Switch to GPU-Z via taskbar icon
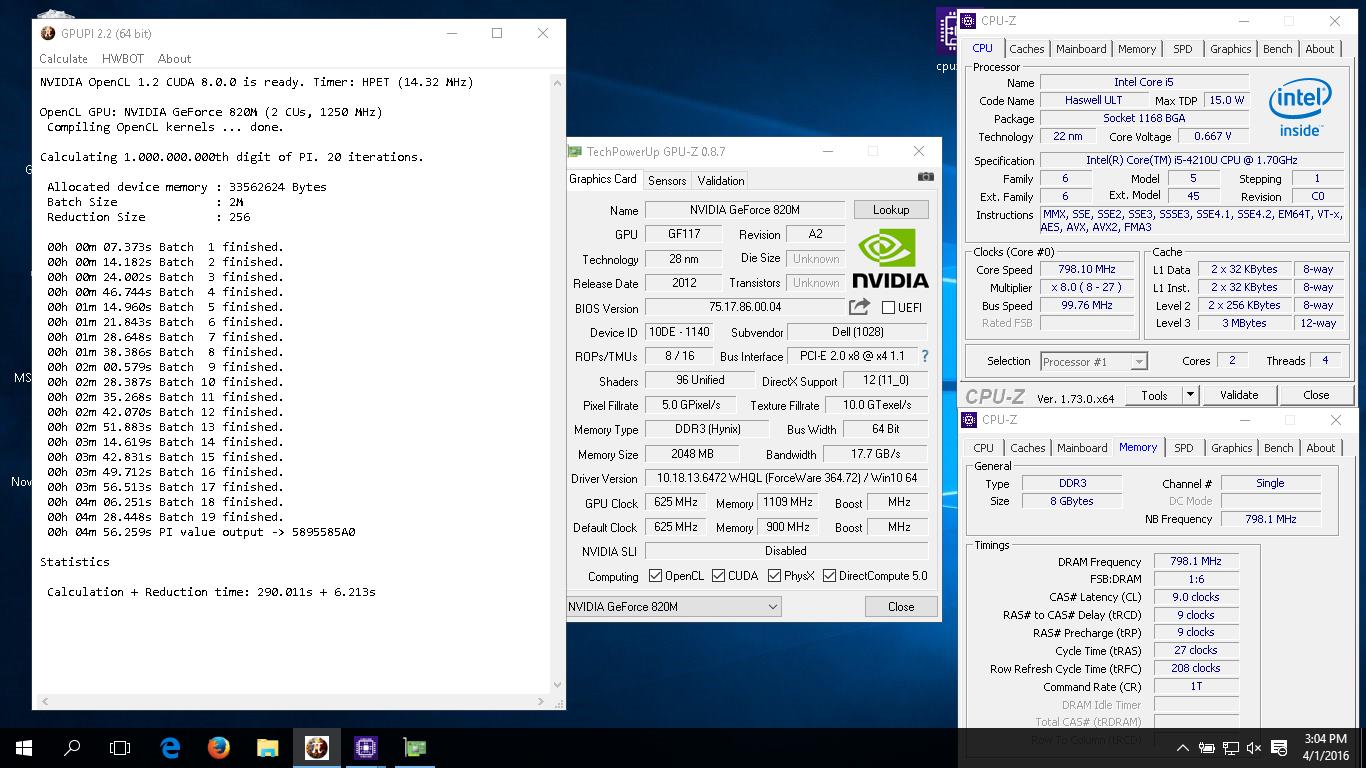 pos(414,748)
